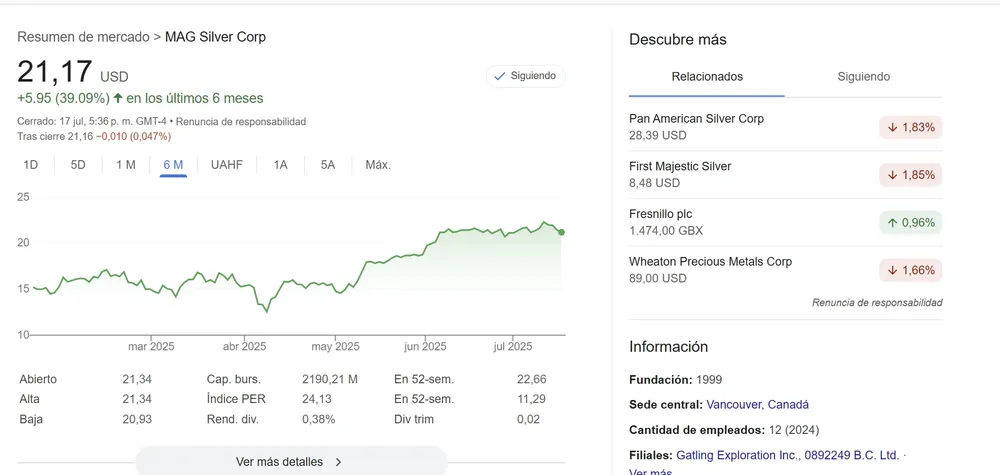This screenshot has height=475, width=1000.
Task: Click the Descubre más heading
Action: [x=678, y=40]
